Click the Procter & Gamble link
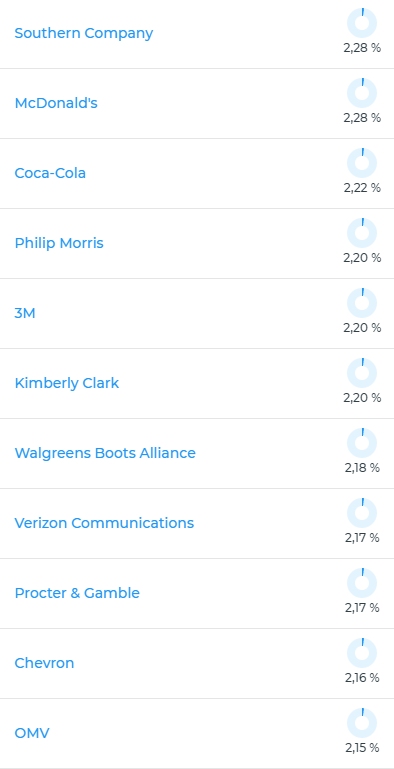 click(77, 593)
